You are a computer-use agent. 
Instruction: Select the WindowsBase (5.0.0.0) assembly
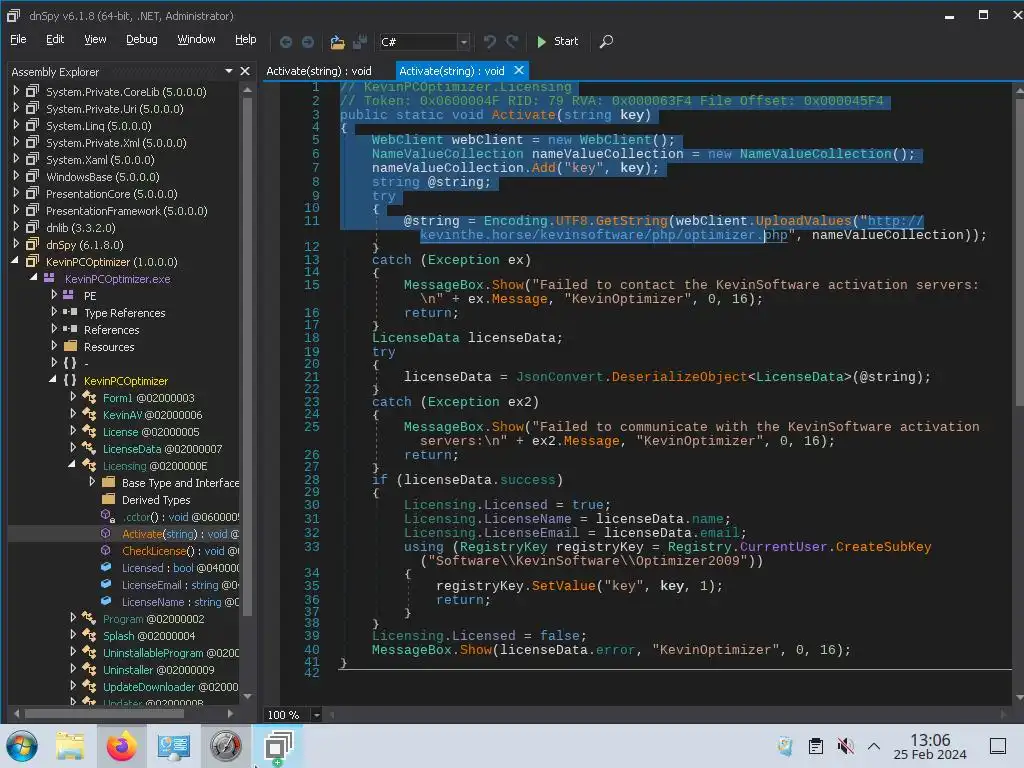coord(103,177)
